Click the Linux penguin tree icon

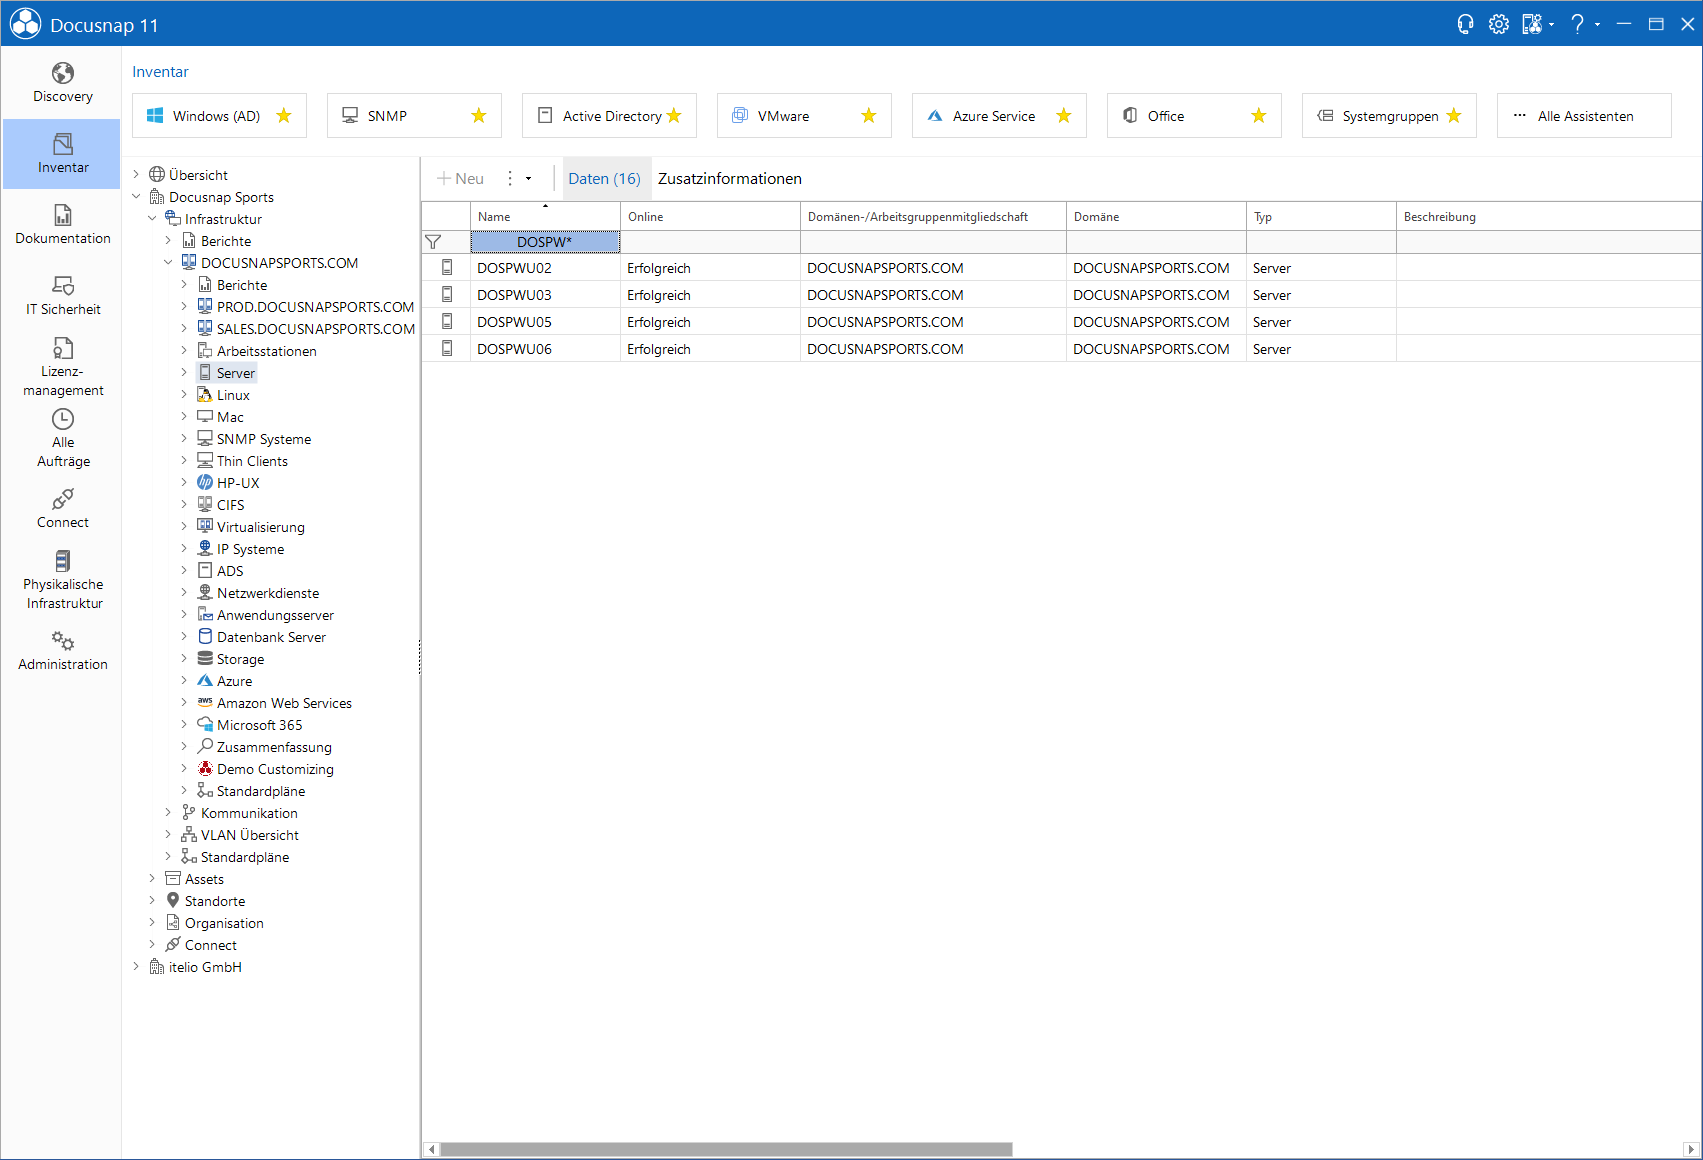pyautogui.click(x=205, y=395)
